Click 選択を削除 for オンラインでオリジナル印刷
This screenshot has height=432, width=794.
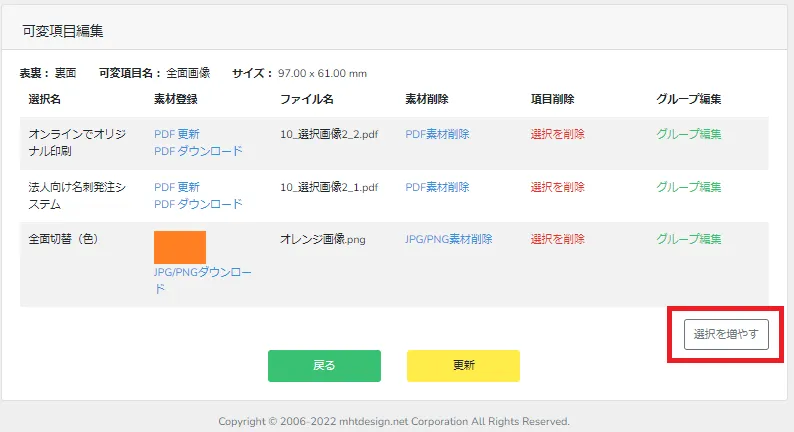click(557, 134)
